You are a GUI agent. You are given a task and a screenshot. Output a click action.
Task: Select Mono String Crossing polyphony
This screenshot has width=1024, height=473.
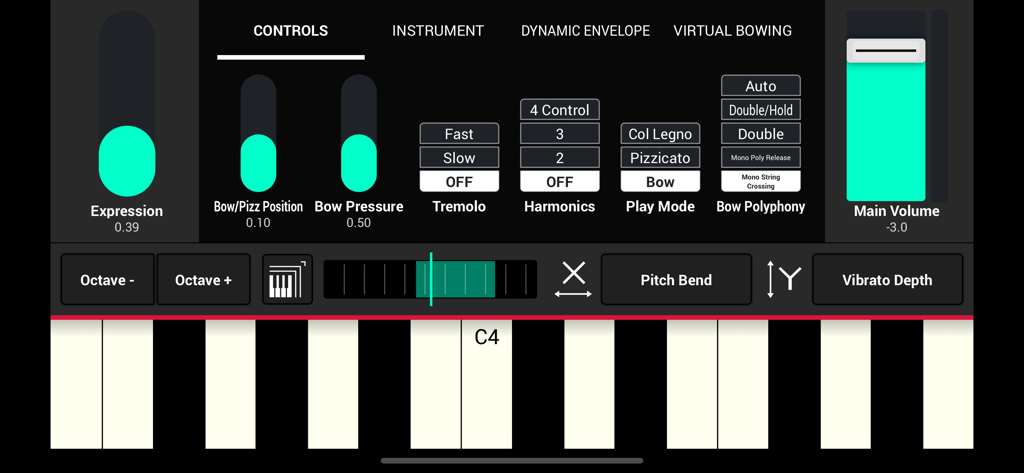pyautogui.click(x=761, y=182)
